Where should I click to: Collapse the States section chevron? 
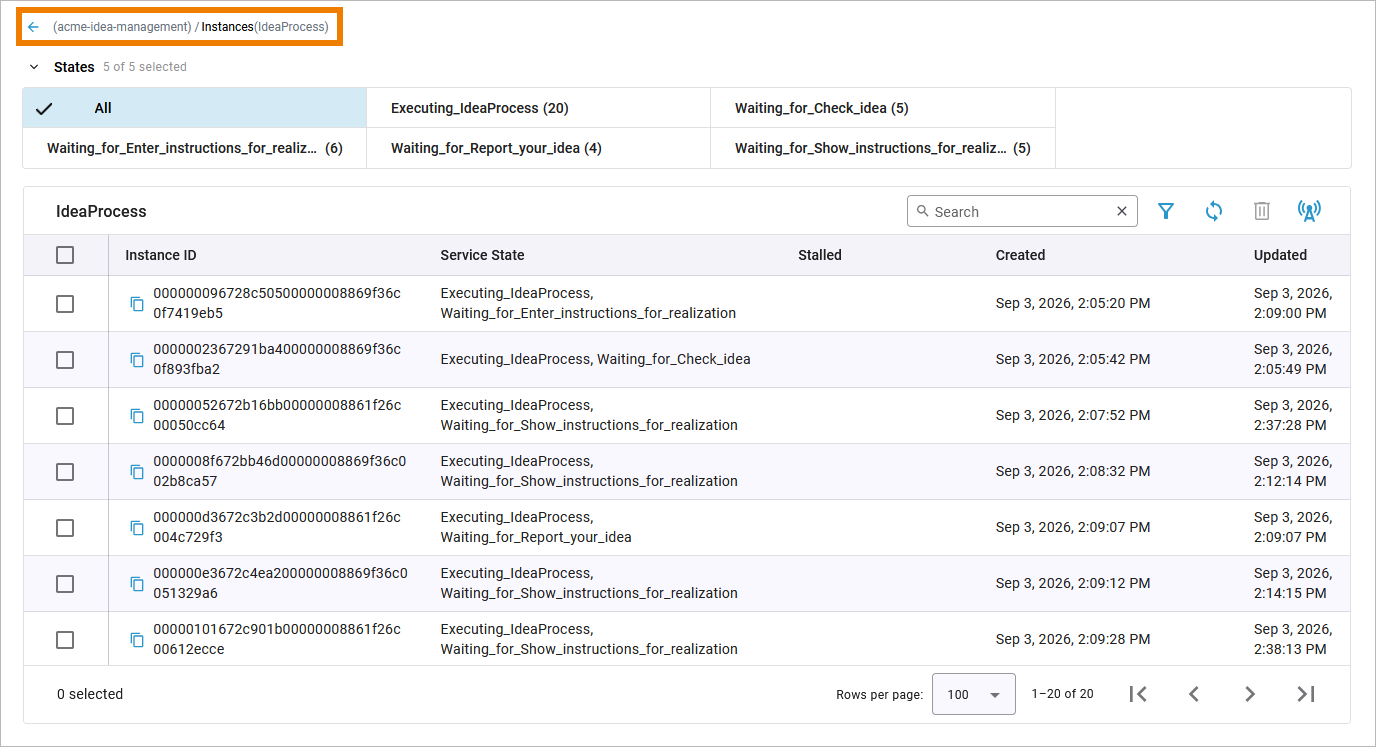[x=34, y=67]
